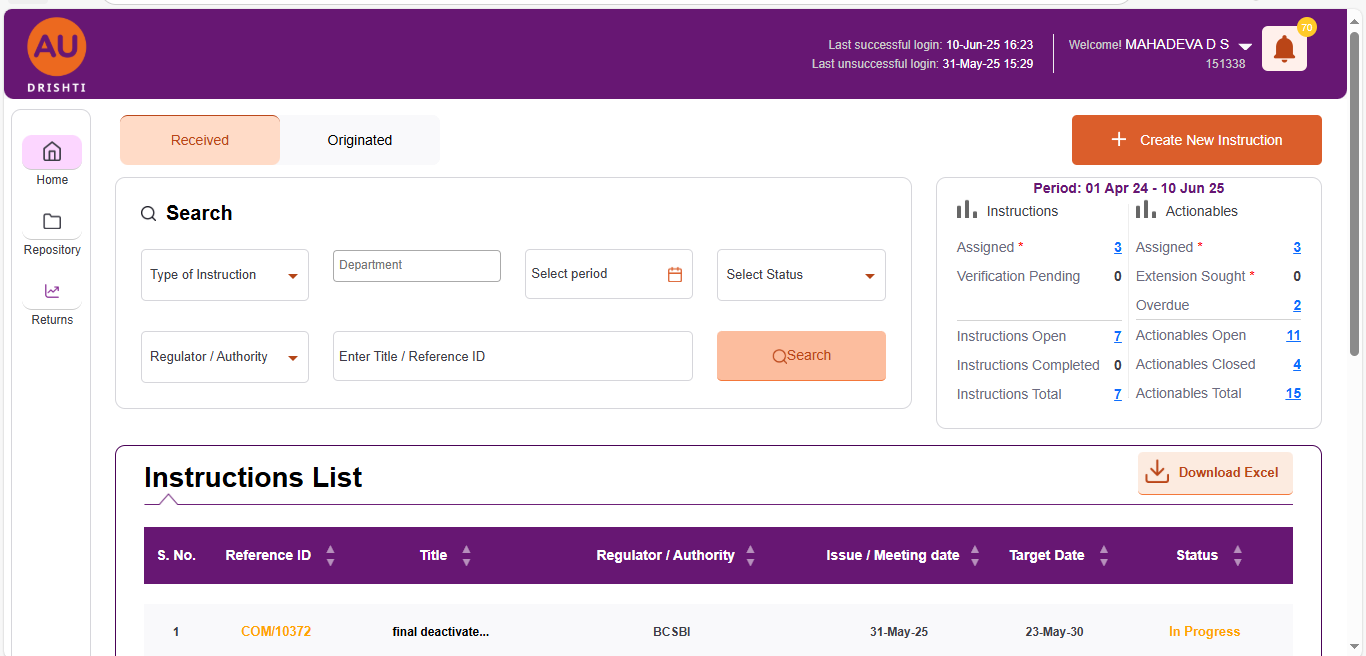The height and width of the screenshot is (656, 1366).
Task: Click the Create New Instruction button
Action: pos(1197,140)
